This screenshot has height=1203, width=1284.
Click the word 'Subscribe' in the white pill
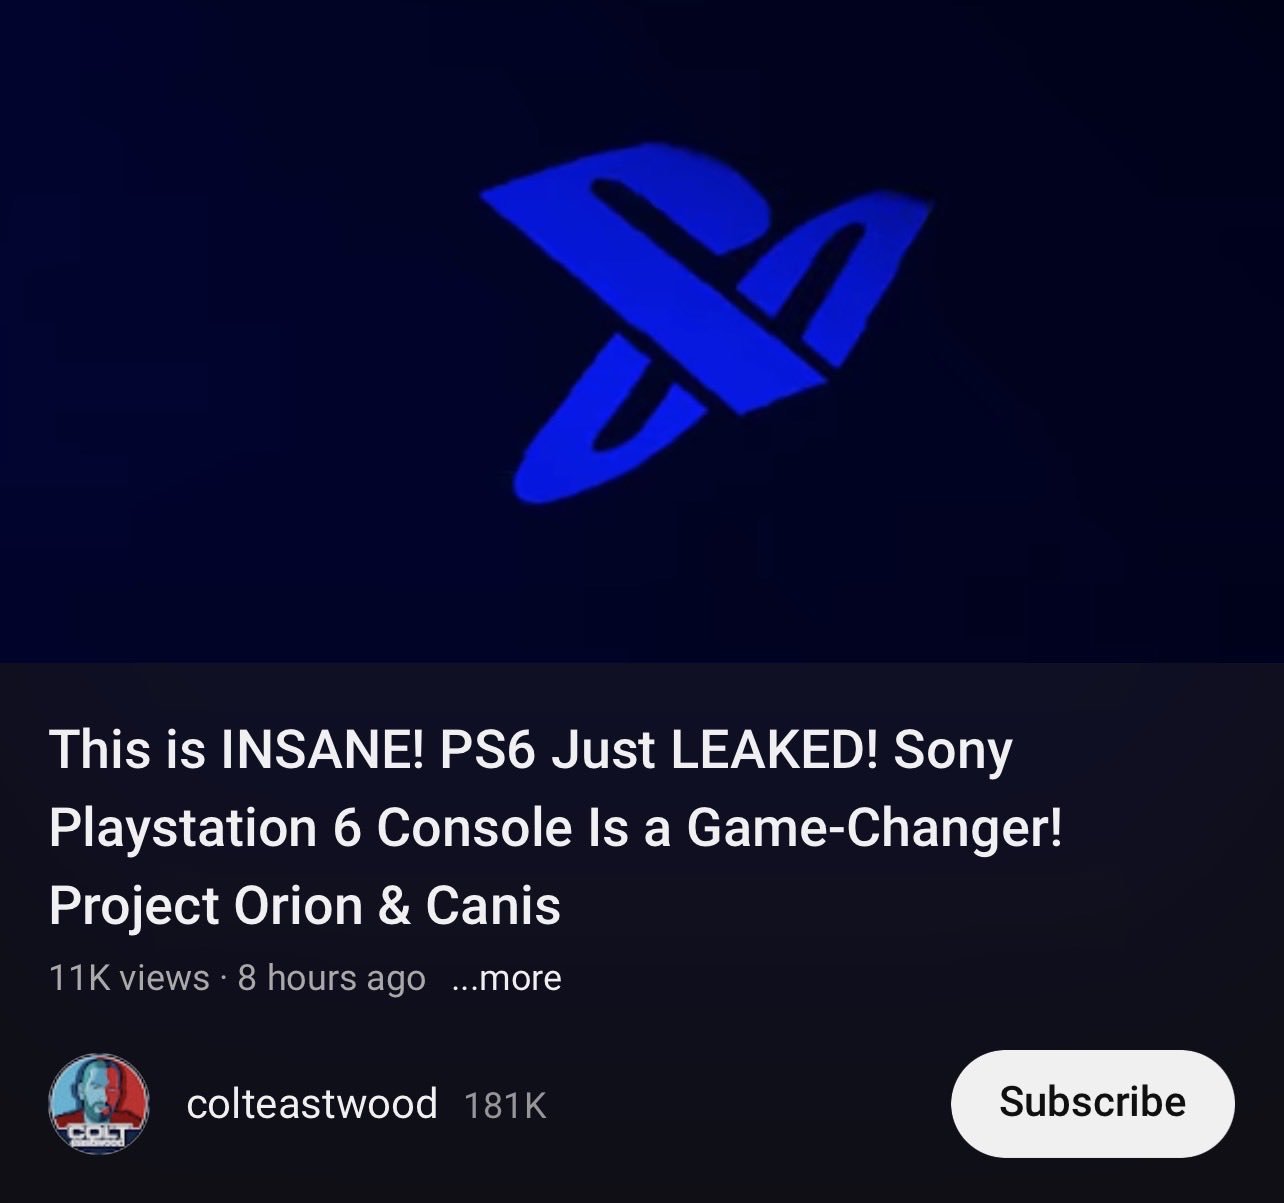(x=1092, y=1102)
